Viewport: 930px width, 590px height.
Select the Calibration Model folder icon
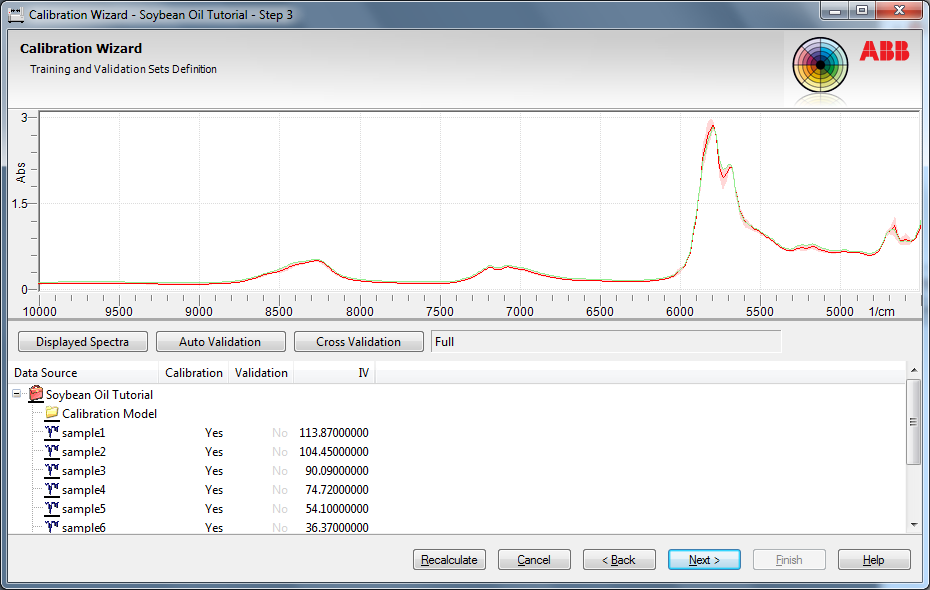[52, 413]
